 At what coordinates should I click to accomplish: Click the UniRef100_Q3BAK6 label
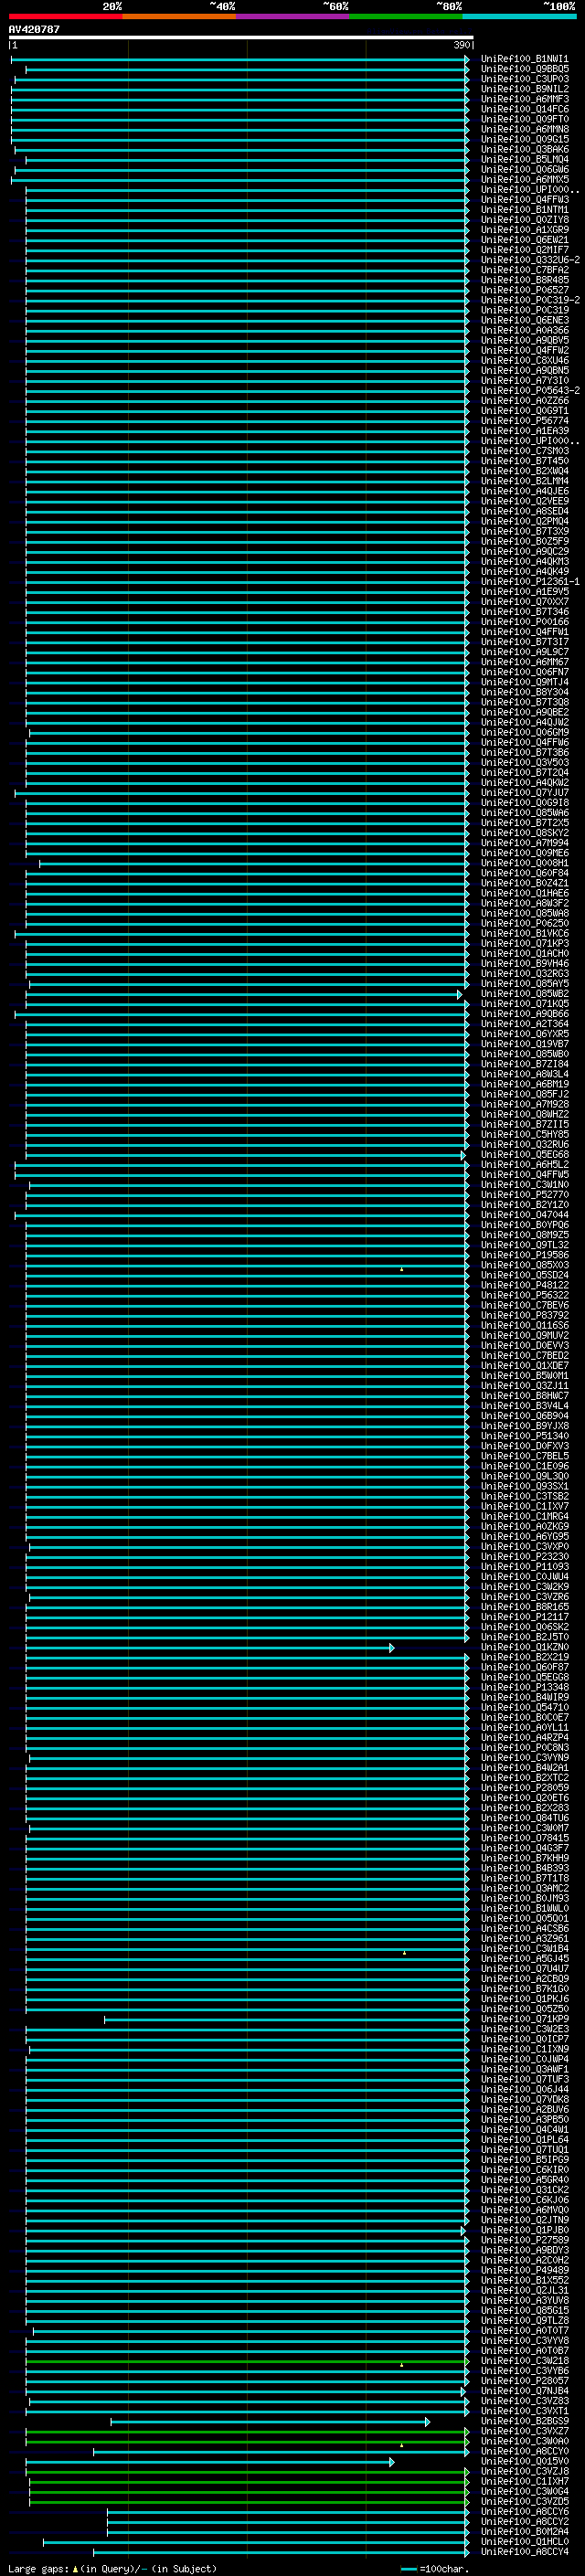[x=524, y=149]
